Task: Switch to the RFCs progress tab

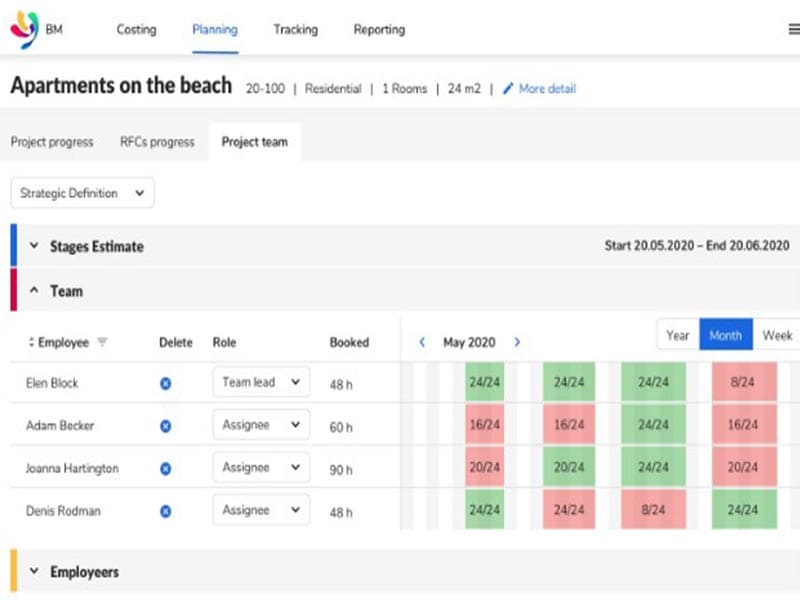Action: click(157, 142)
